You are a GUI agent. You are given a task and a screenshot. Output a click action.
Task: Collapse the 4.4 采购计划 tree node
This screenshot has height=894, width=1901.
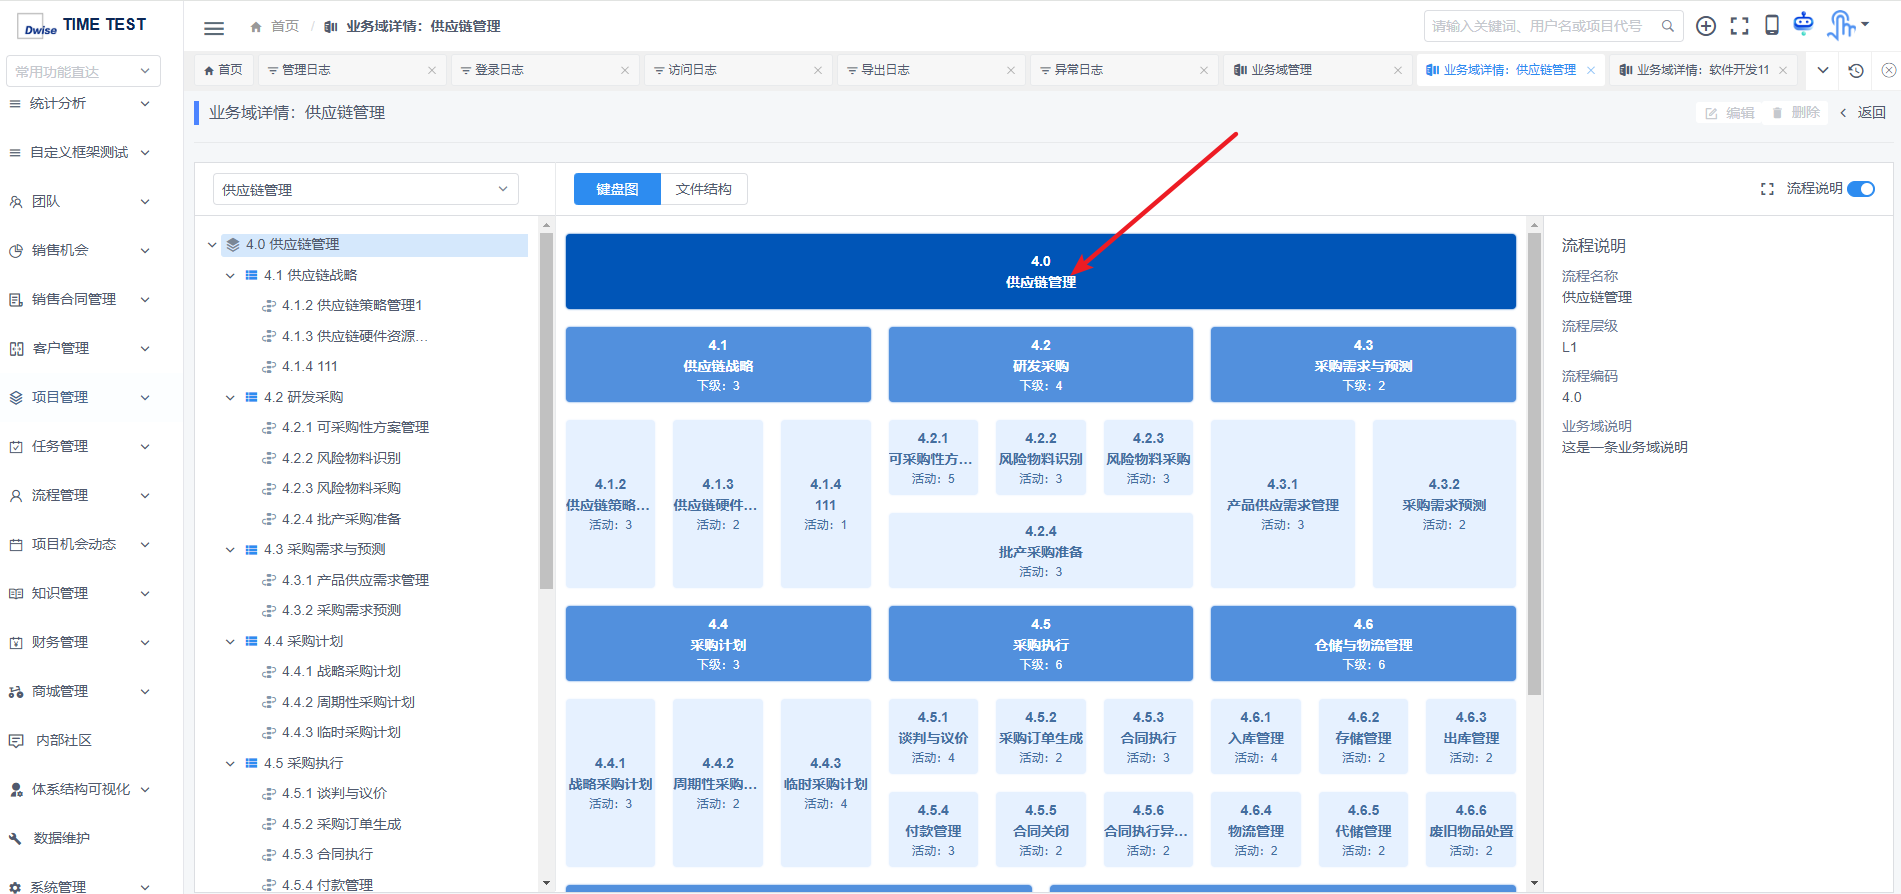(230, 641)
